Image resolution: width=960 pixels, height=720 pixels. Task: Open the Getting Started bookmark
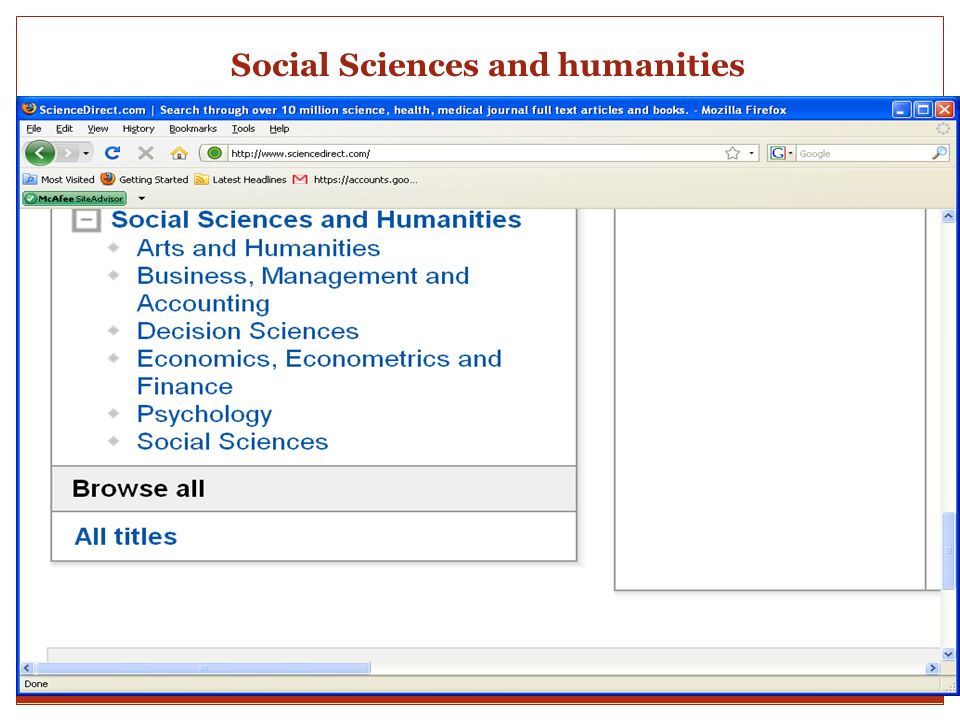[144, 179]
